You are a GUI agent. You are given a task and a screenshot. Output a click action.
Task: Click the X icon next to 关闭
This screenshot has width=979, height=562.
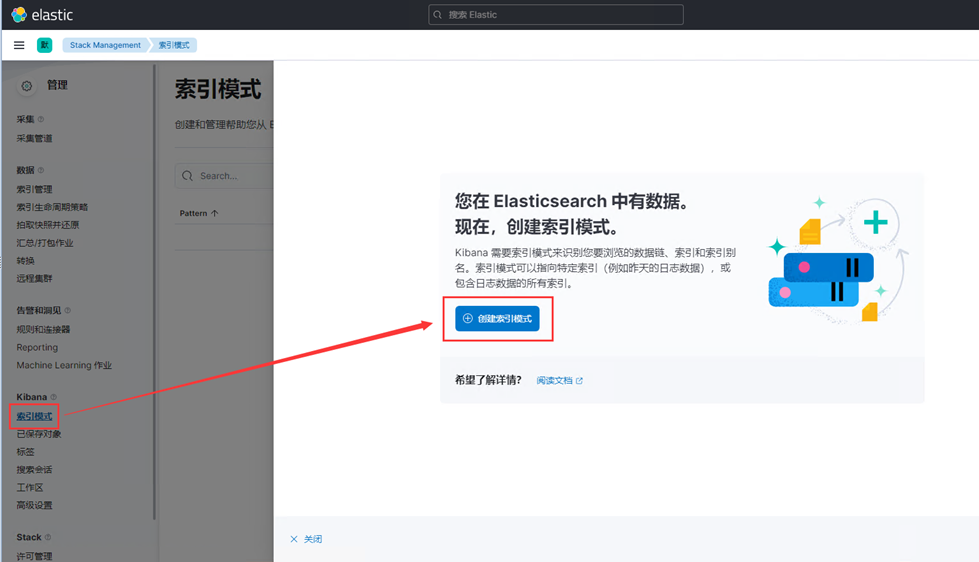293,539
